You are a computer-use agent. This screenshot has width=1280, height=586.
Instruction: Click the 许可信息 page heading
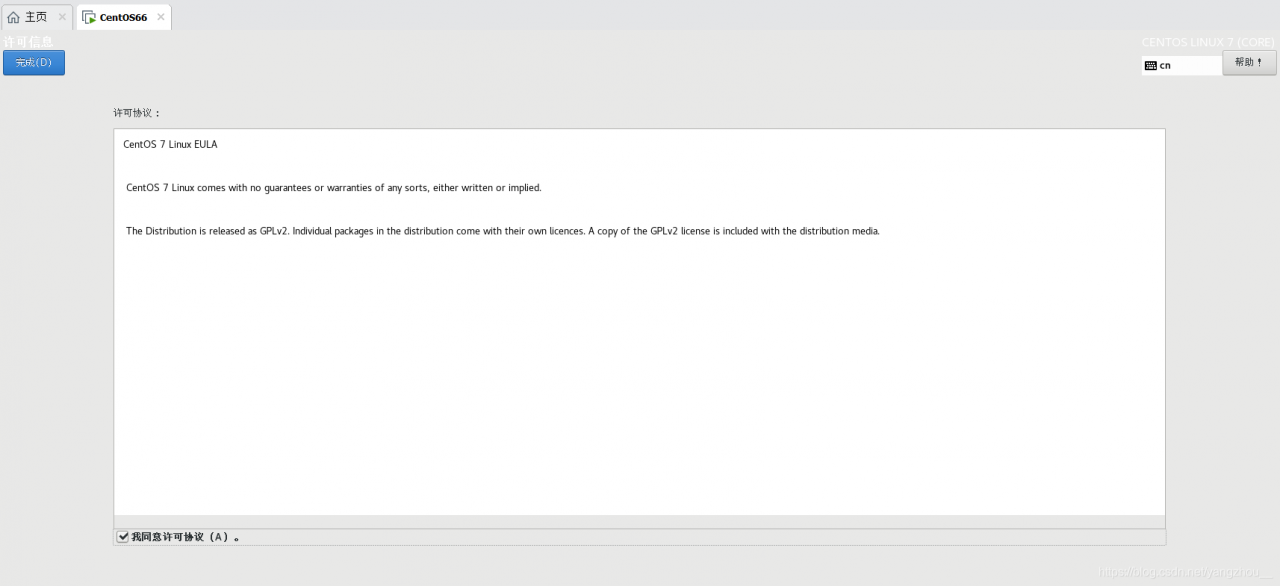coord(29,41)
